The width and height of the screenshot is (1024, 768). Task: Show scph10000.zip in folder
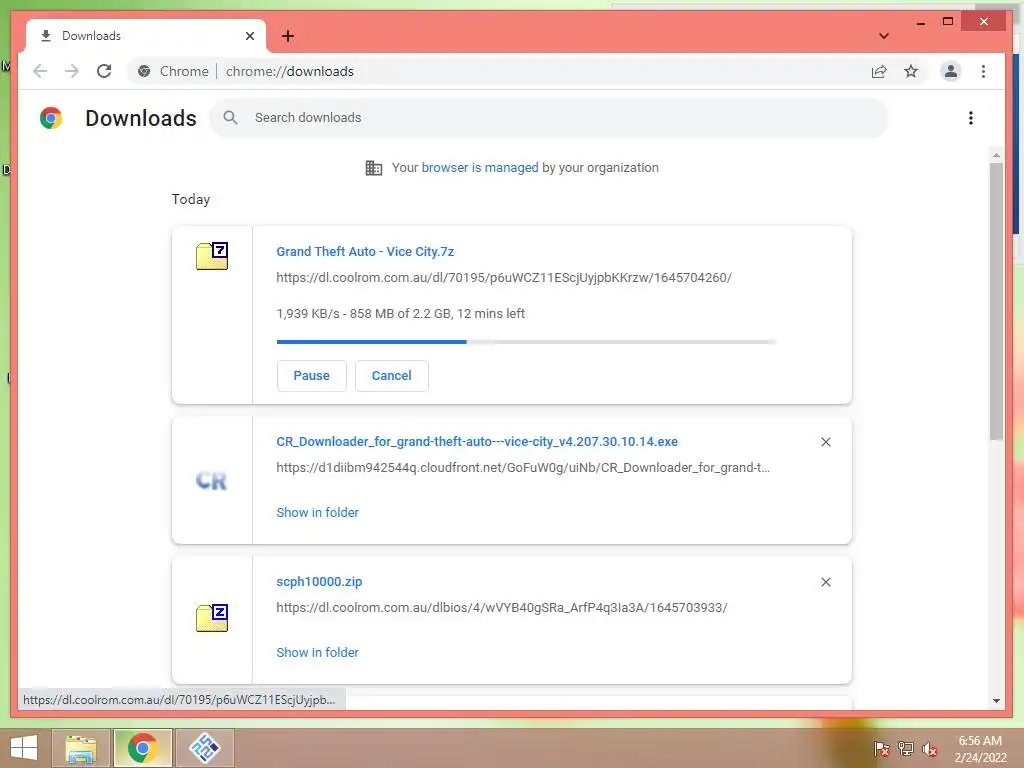pos(317,652)
